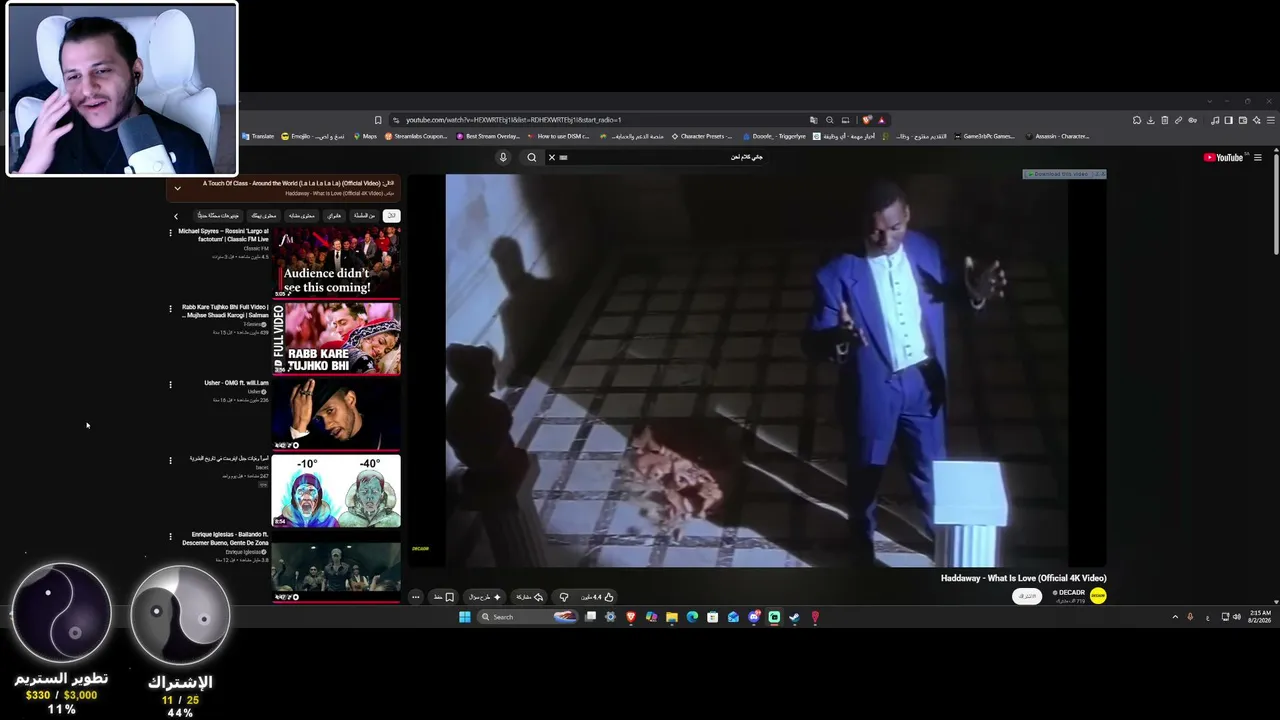Open the Best Stream Overlay bookmark
The image size is (1280, 720).
[x=488, y=136]
